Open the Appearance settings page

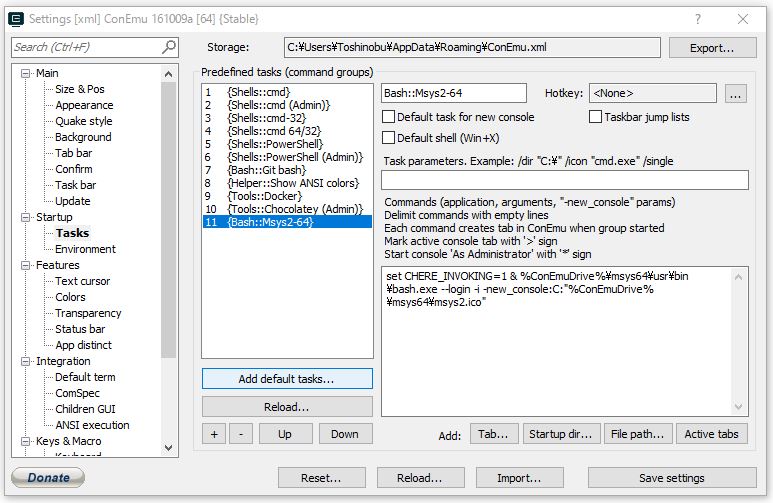(84, 105)
